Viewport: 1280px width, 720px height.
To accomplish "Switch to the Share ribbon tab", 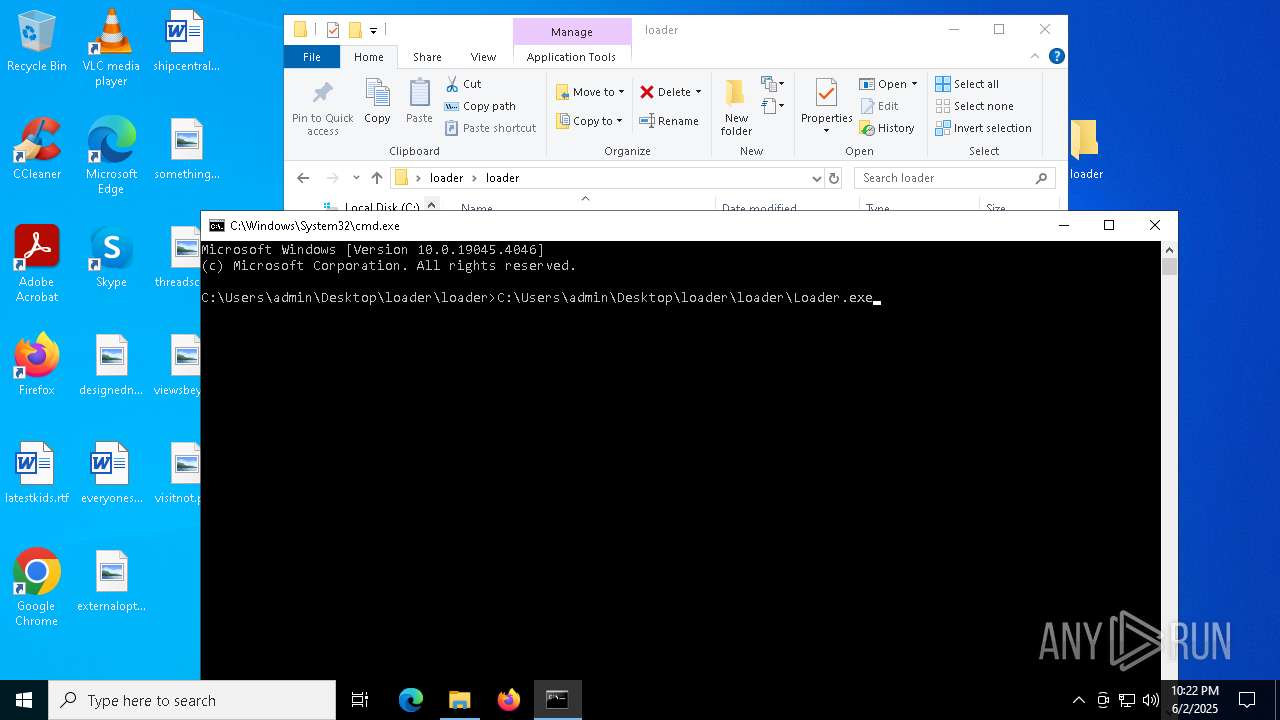I will 427,57.
